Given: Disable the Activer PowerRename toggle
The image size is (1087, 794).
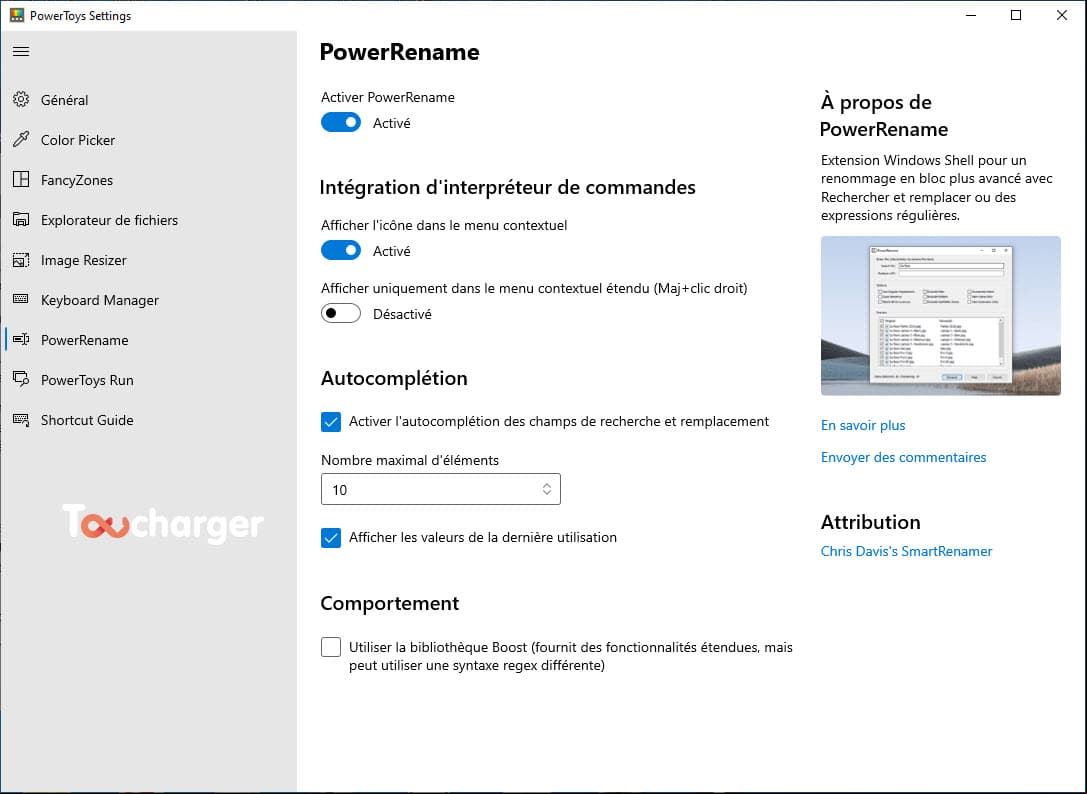Looking at the screenshot, I should 340,122.
